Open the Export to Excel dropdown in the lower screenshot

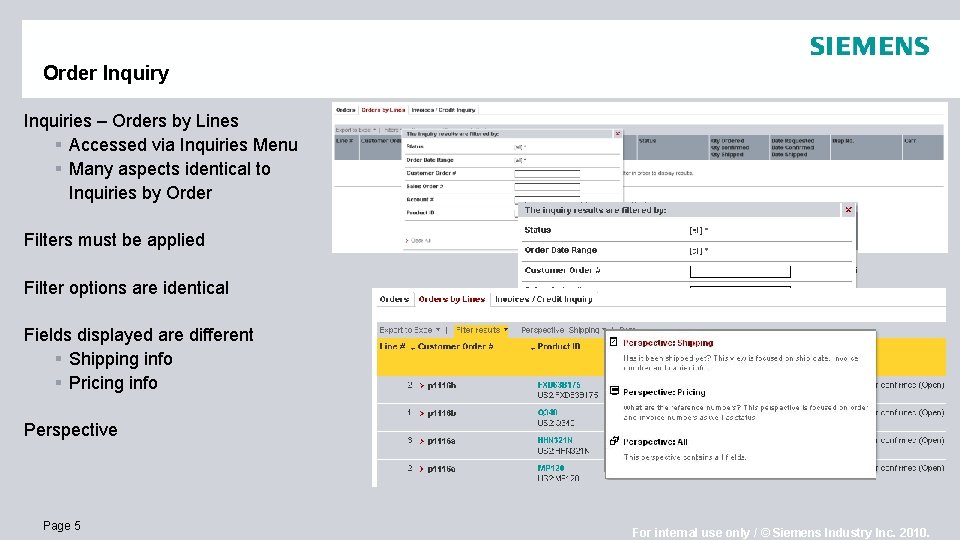[410, 329]
